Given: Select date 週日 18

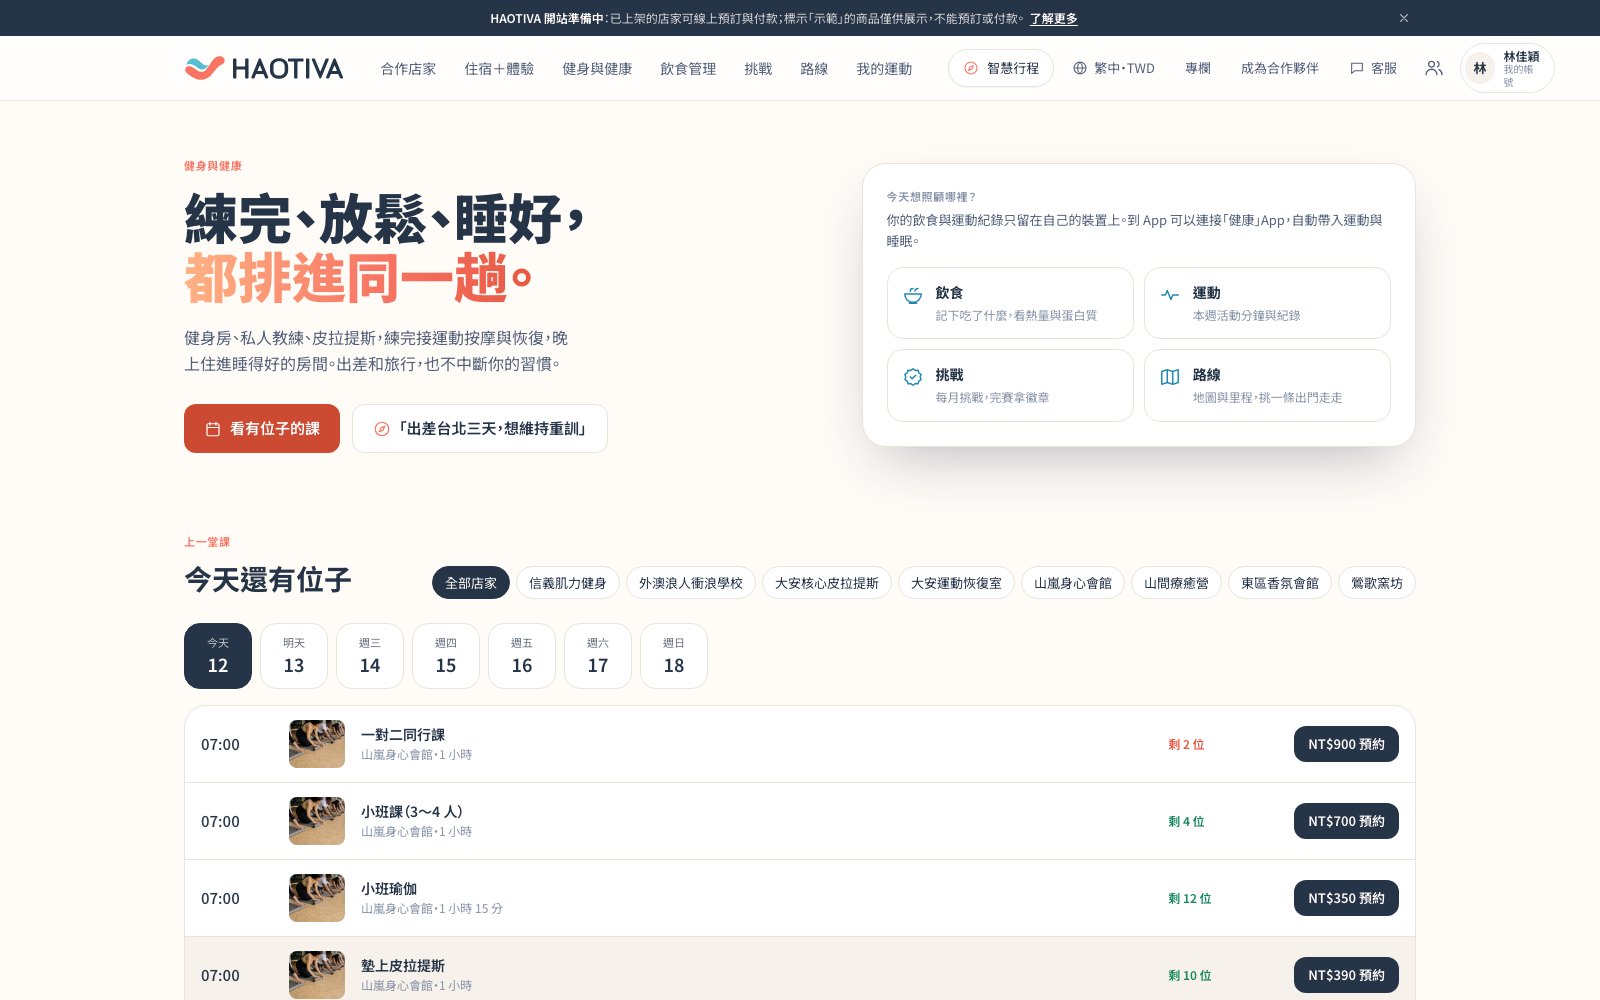Looking at the screenshot, I should click(x=674, y=656).
